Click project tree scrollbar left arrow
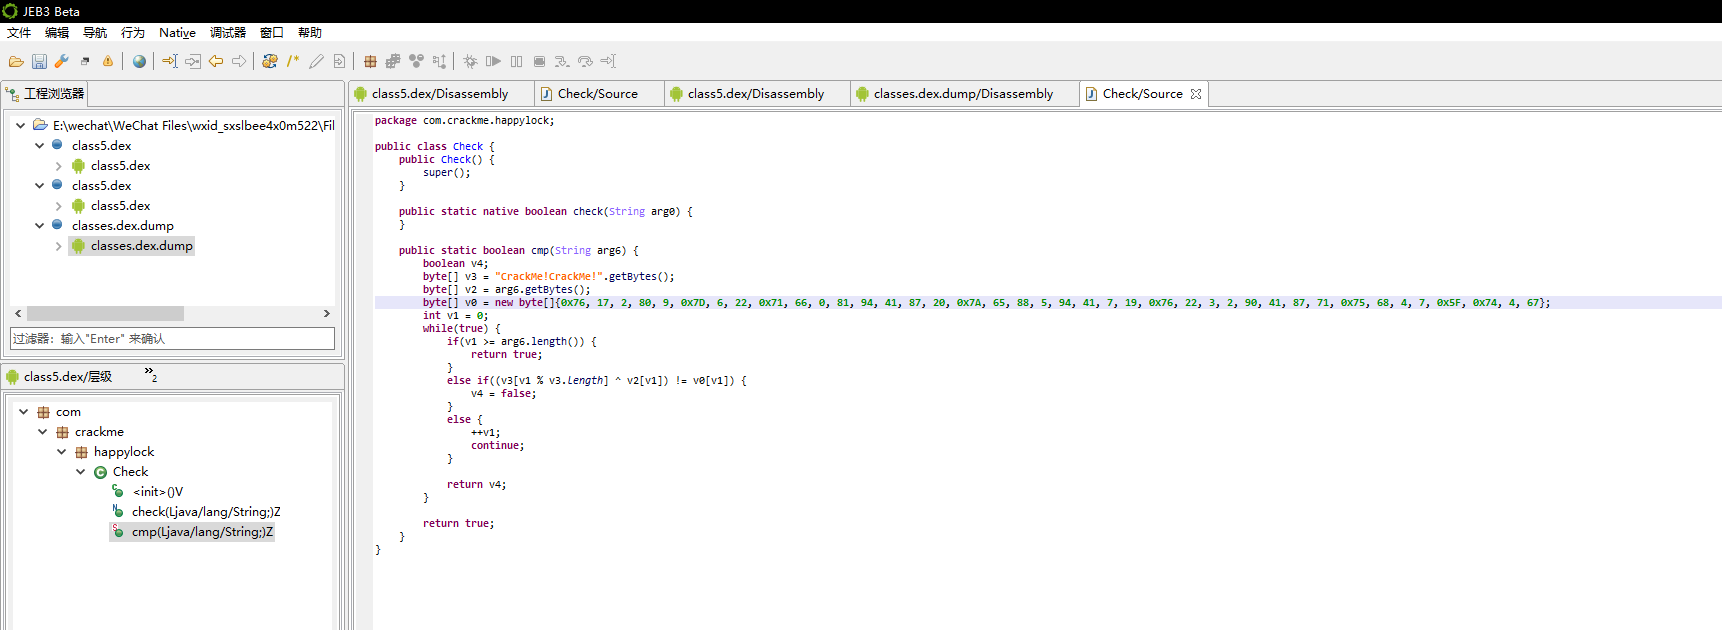The width and height of the screenshot is (1722, 630). coord(18,314)
